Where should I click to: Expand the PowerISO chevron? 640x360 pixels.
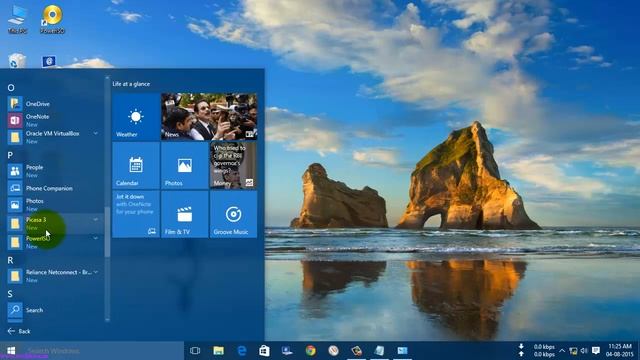pyautogui.click(x=96, y=238)
